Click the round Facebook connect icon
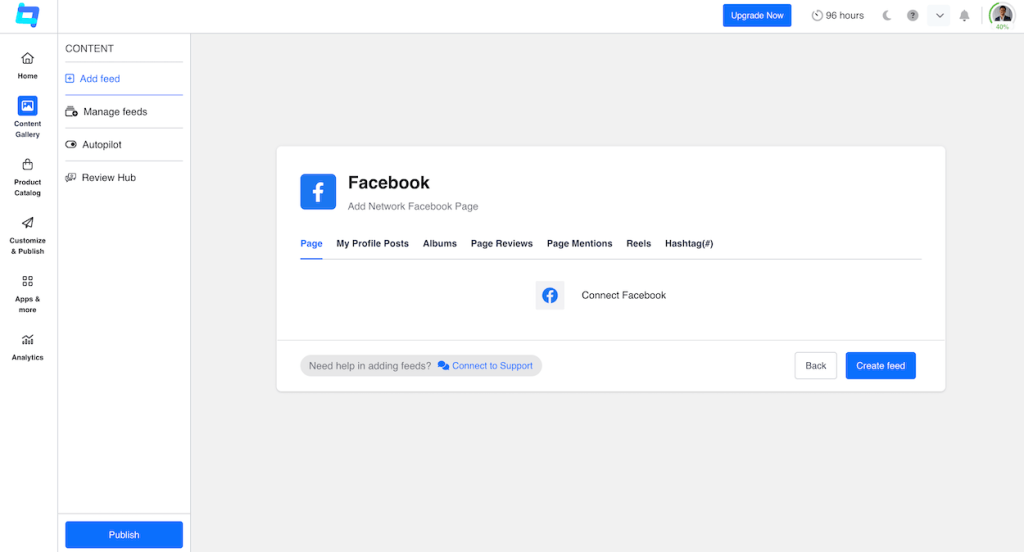1024x552 pixels. coord(550,295)
